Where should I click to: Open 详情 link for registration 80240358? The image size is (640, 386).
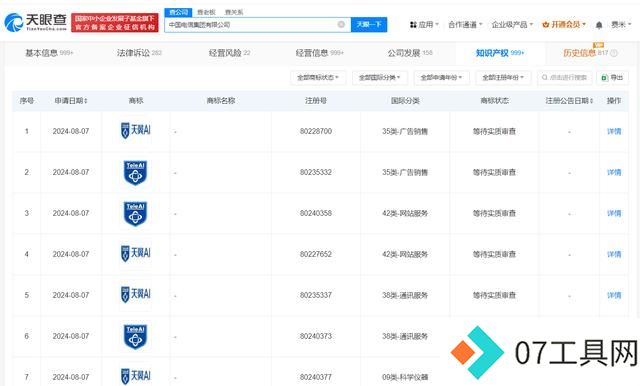pos(614,213)
